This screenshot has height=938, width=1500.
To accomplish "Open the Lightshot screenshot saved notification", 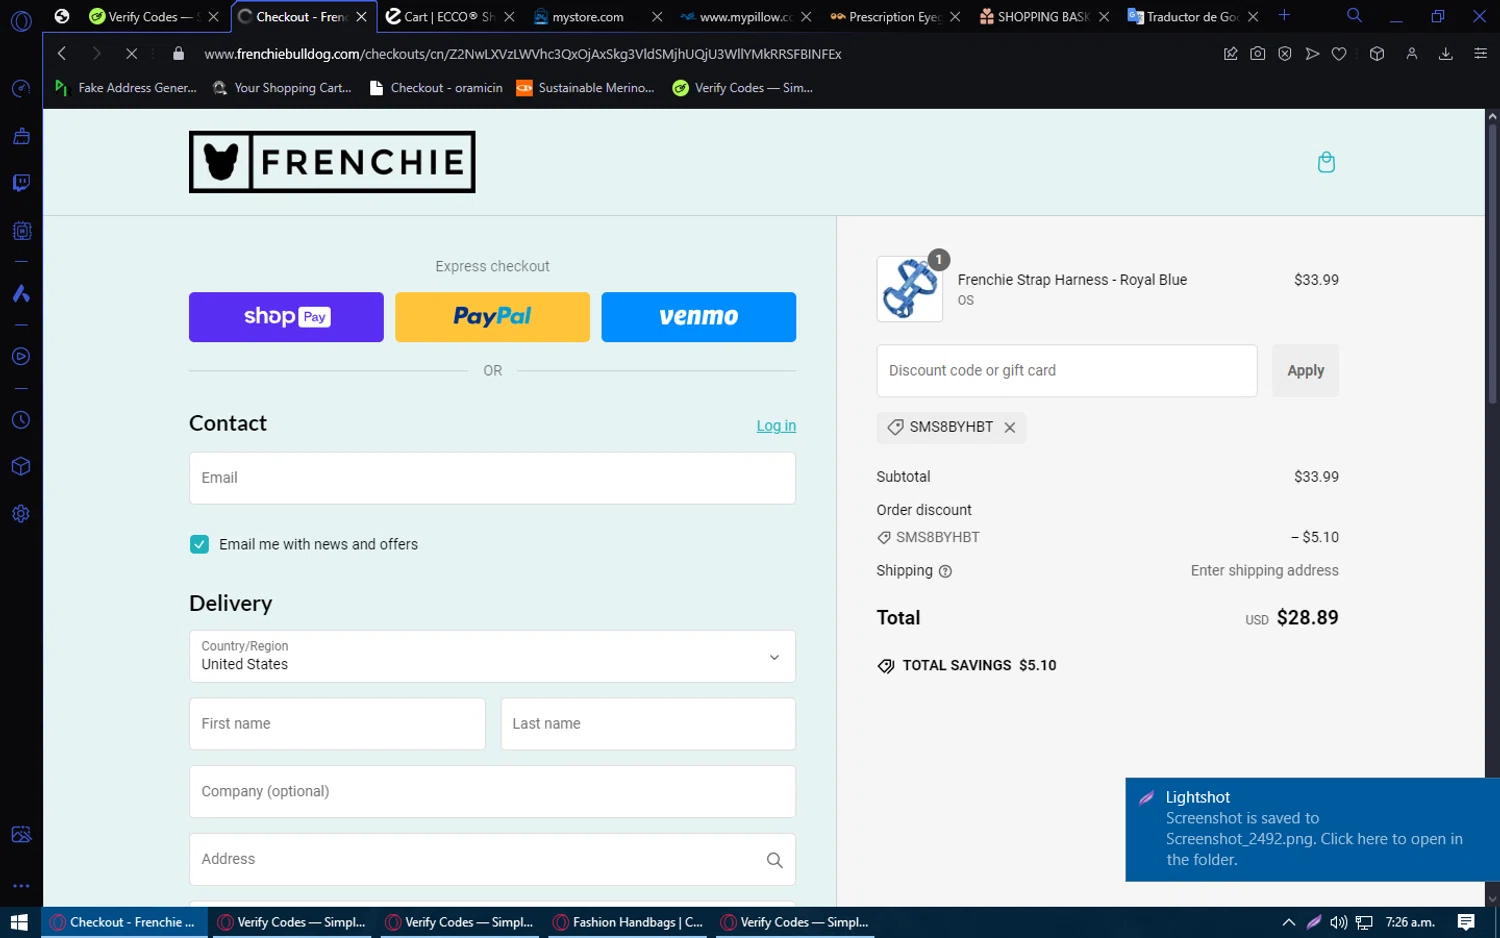I will [1312, 830].
